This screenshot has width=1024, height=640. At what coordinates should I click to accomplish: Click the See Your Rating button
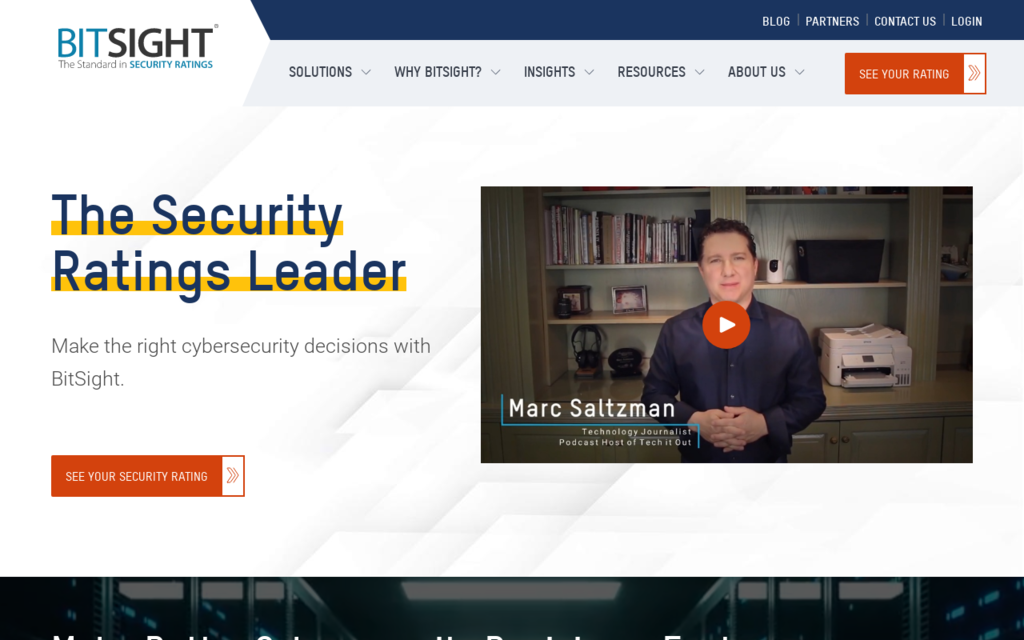coord(915,73)
